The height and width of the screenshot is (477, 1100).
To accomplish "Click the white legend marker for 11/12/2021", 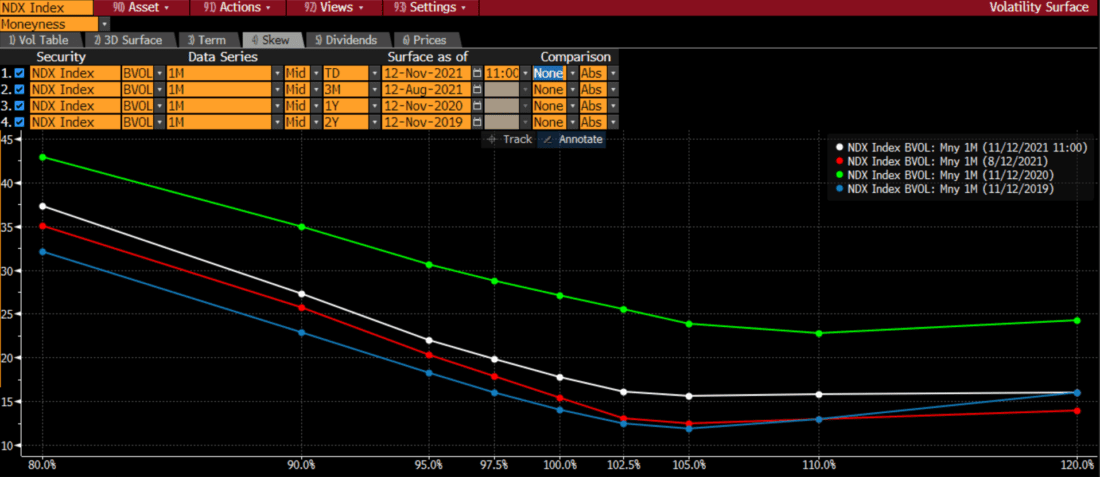I will pyautogui.click(x=838, y=148).
